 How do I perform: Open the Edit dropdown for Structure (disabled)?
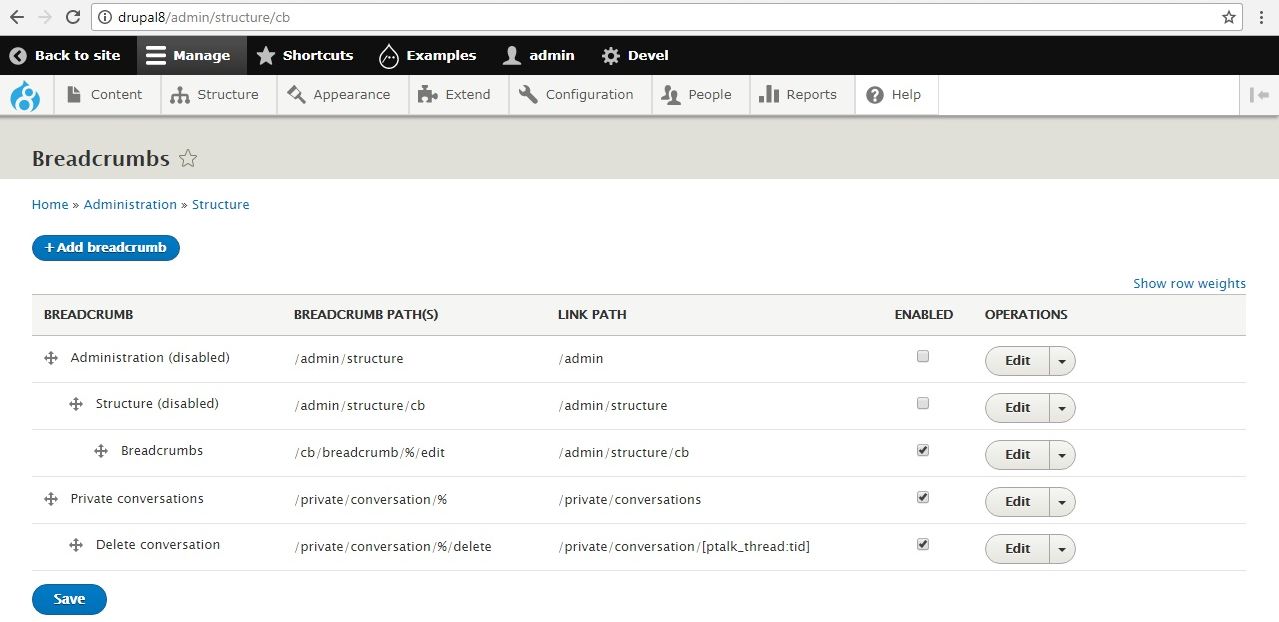[1062, 408]
